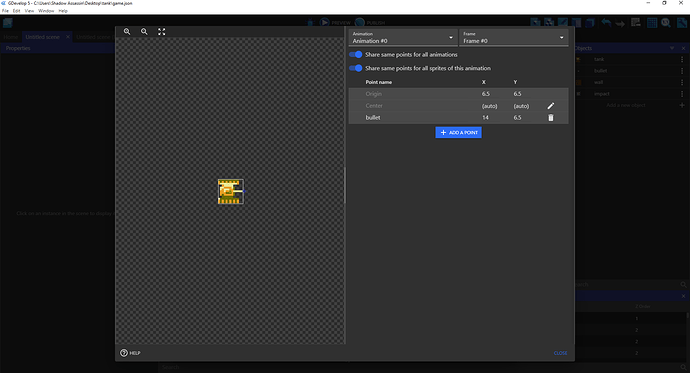Toggle Share same points for all animations
Viewport: 690px width, 373px height.
click(356, 55)
